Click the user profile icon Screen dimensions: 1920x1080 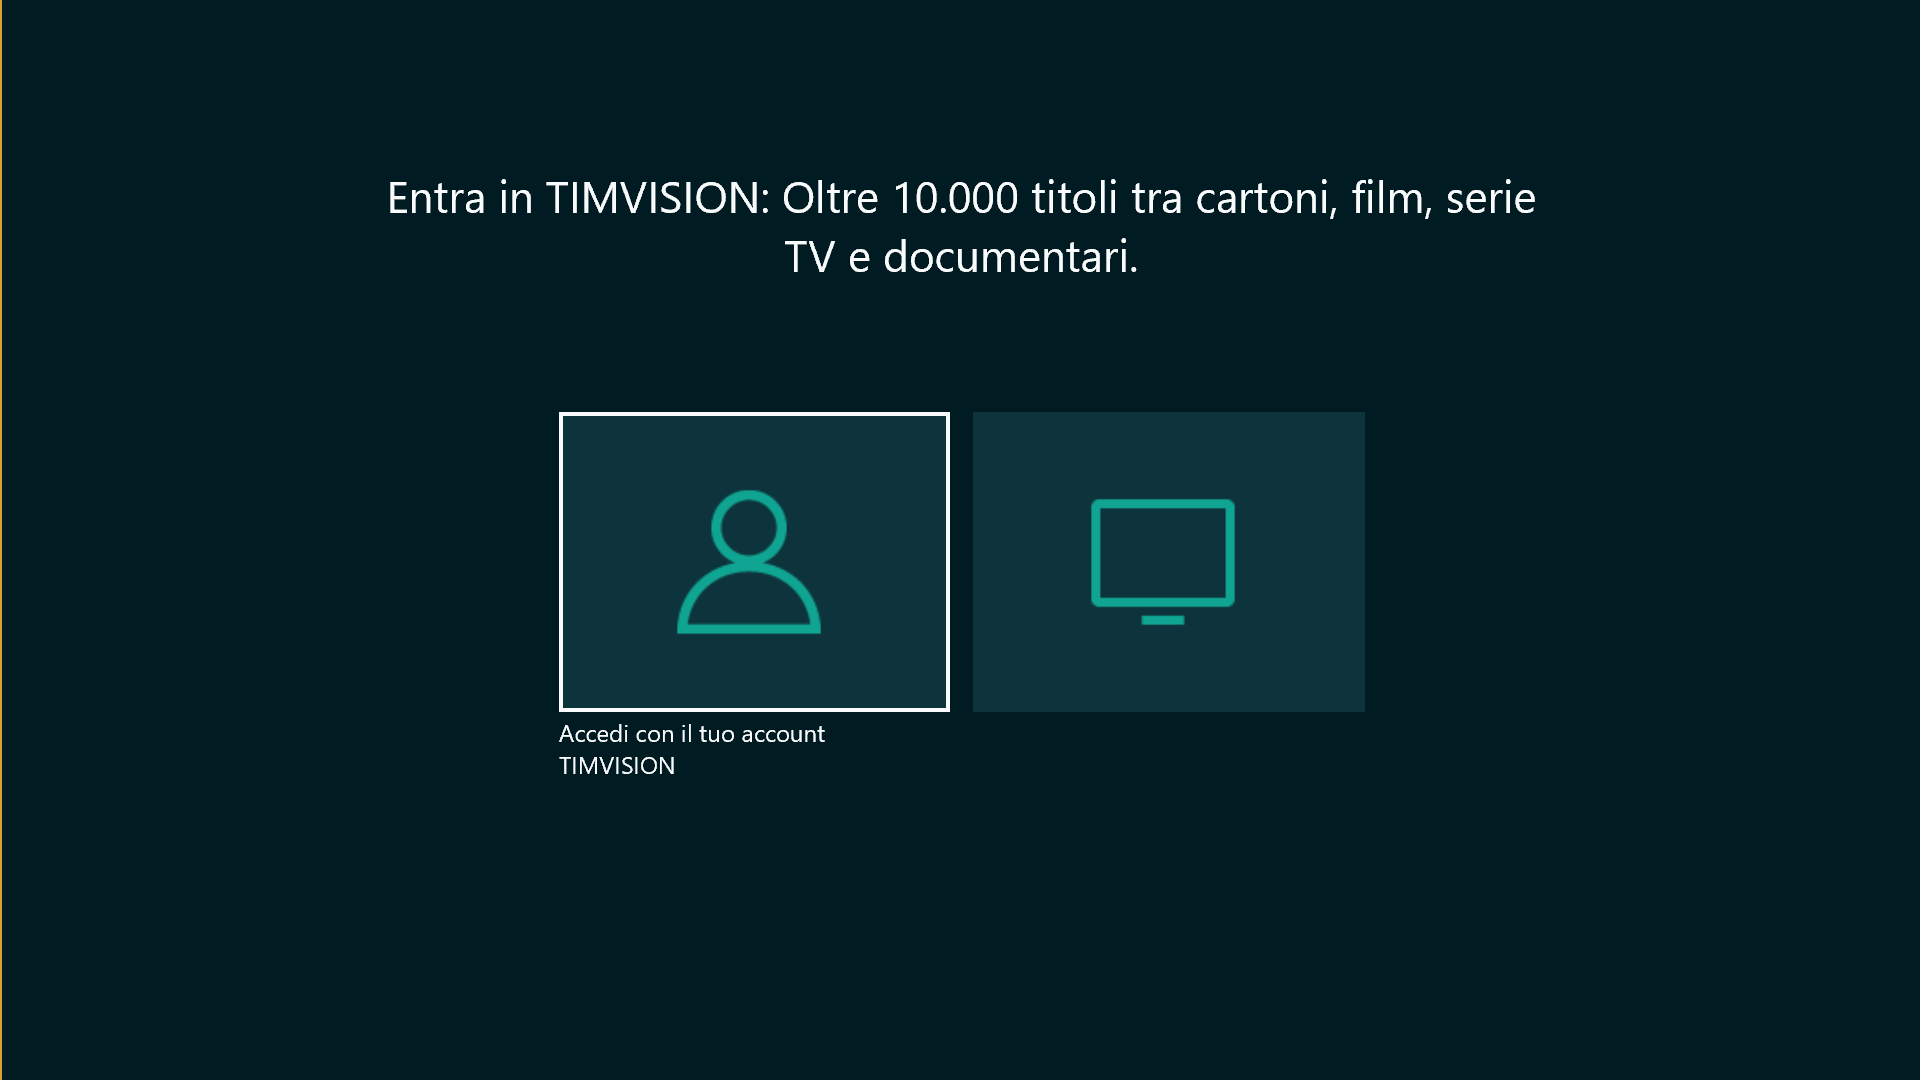pyautogui.click(x=748, y=561)
